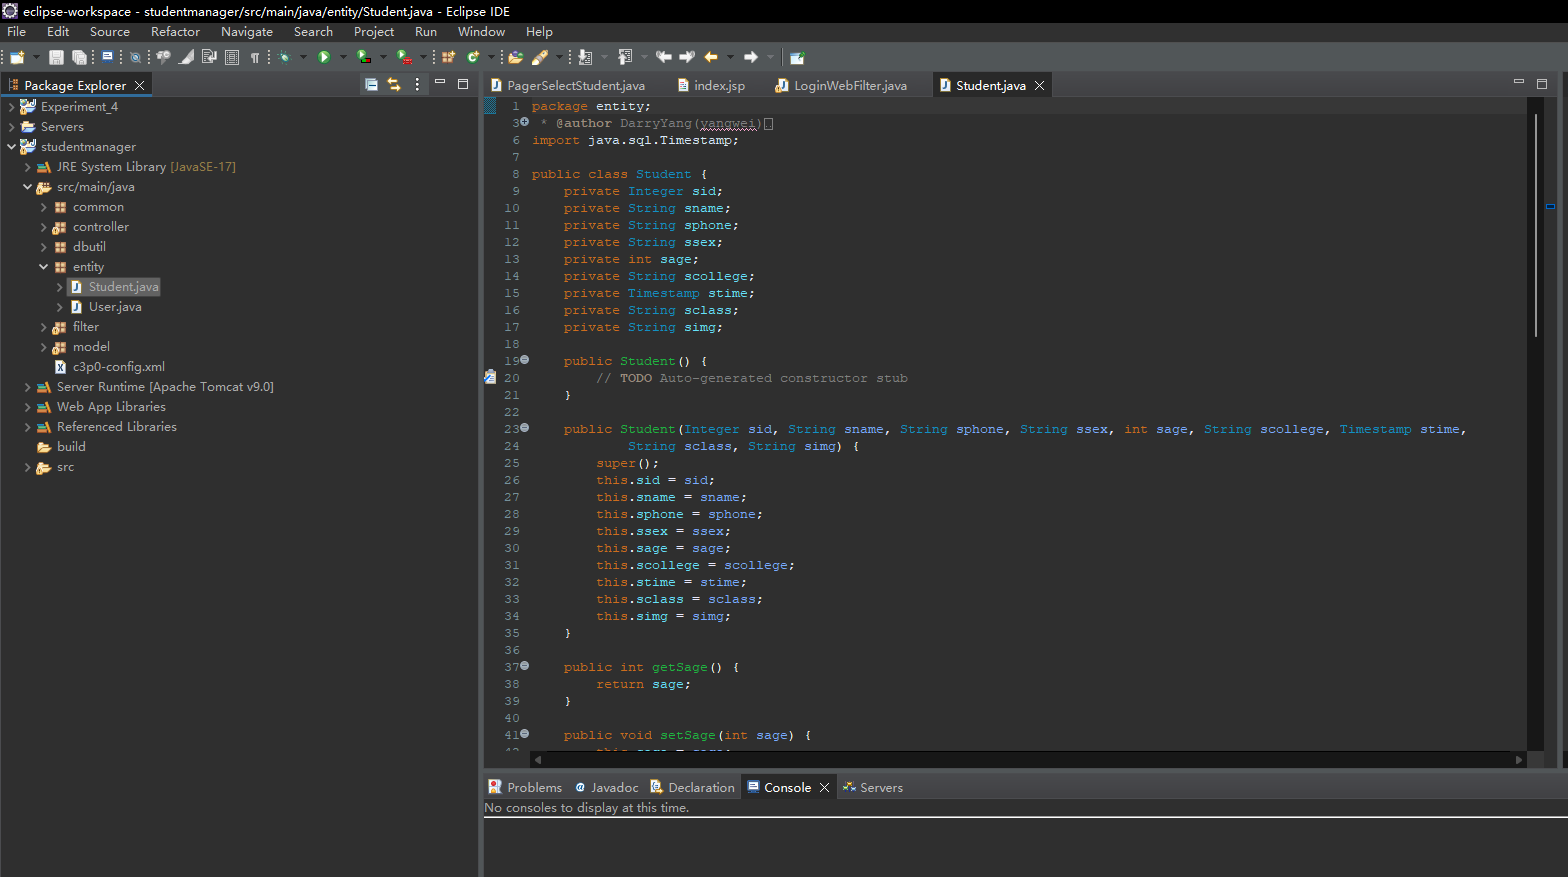Click the blue overview ruler marker

[1550, 207]
